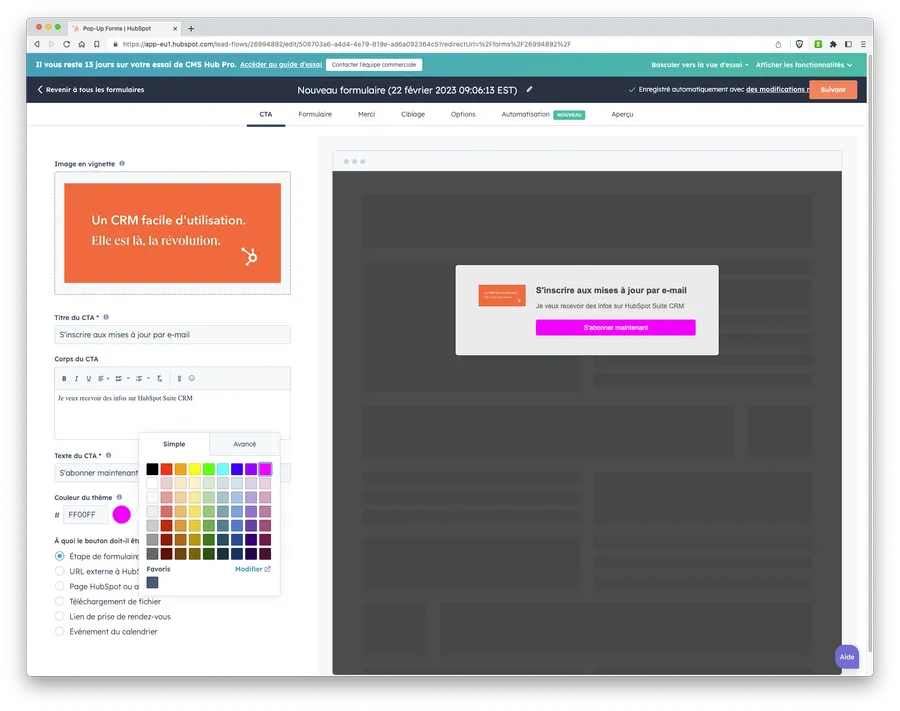The image size is (900, 711).
Task: Click the green extension icon in toolbar
Action: [x=818, y=44]
